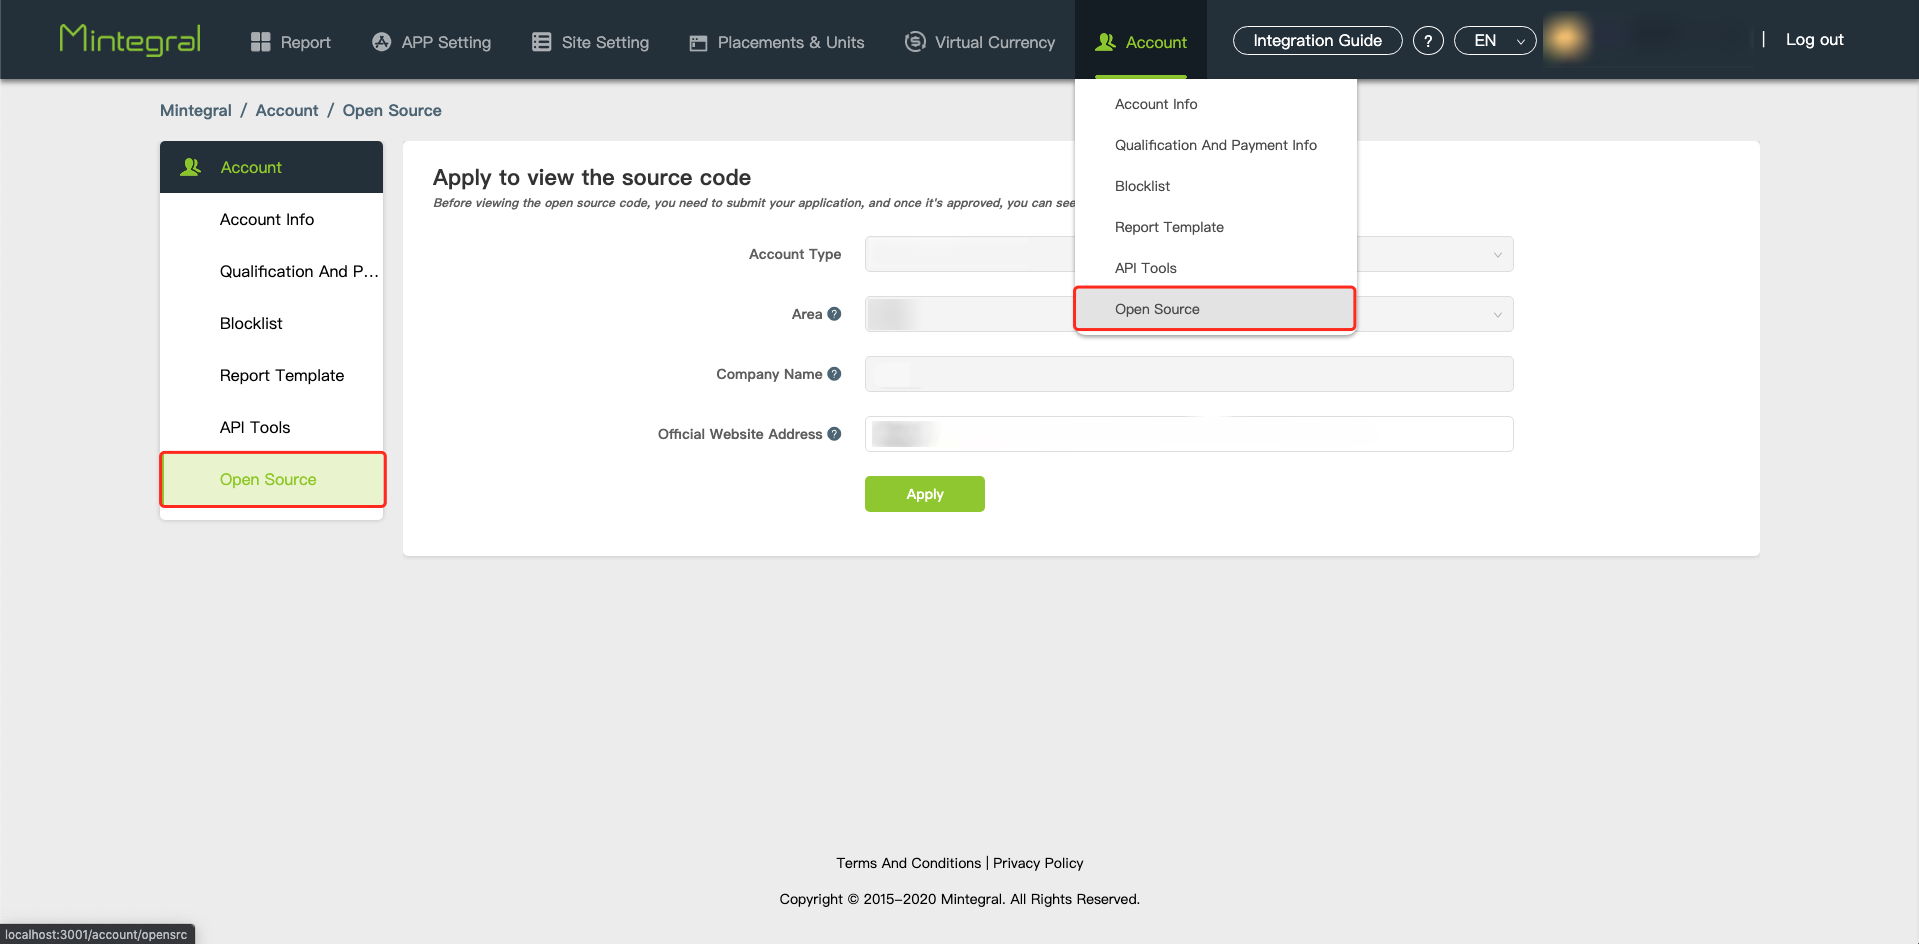Click the Integration Guide button
Image resolution: width=1919 pixels, height=944 pixels.
pos(1317,41)
